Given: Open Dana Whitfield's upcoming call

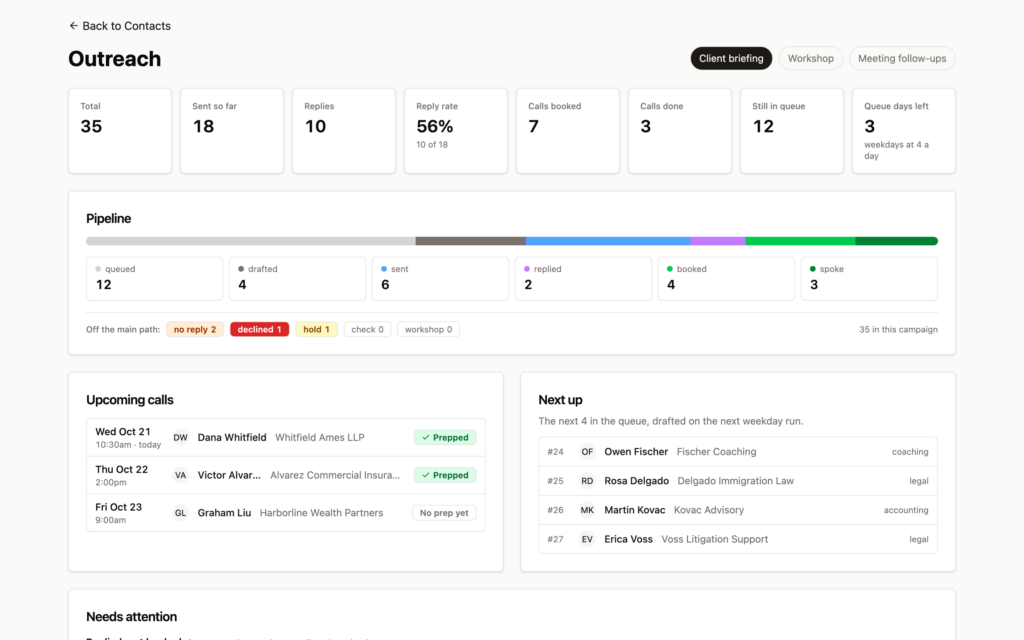Looking at the screenshot, I should coord(286,438).
